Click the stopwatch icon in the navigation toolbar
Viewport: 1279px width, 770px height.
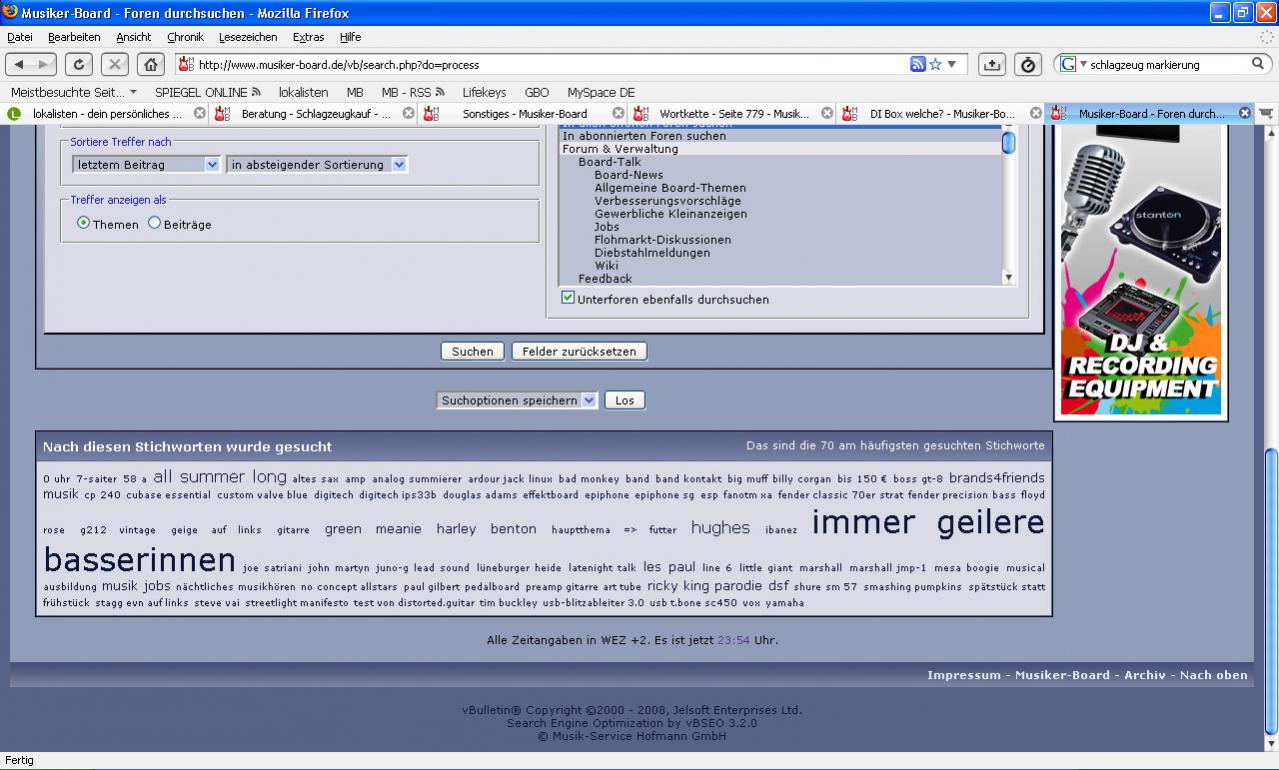point(1029,65)
